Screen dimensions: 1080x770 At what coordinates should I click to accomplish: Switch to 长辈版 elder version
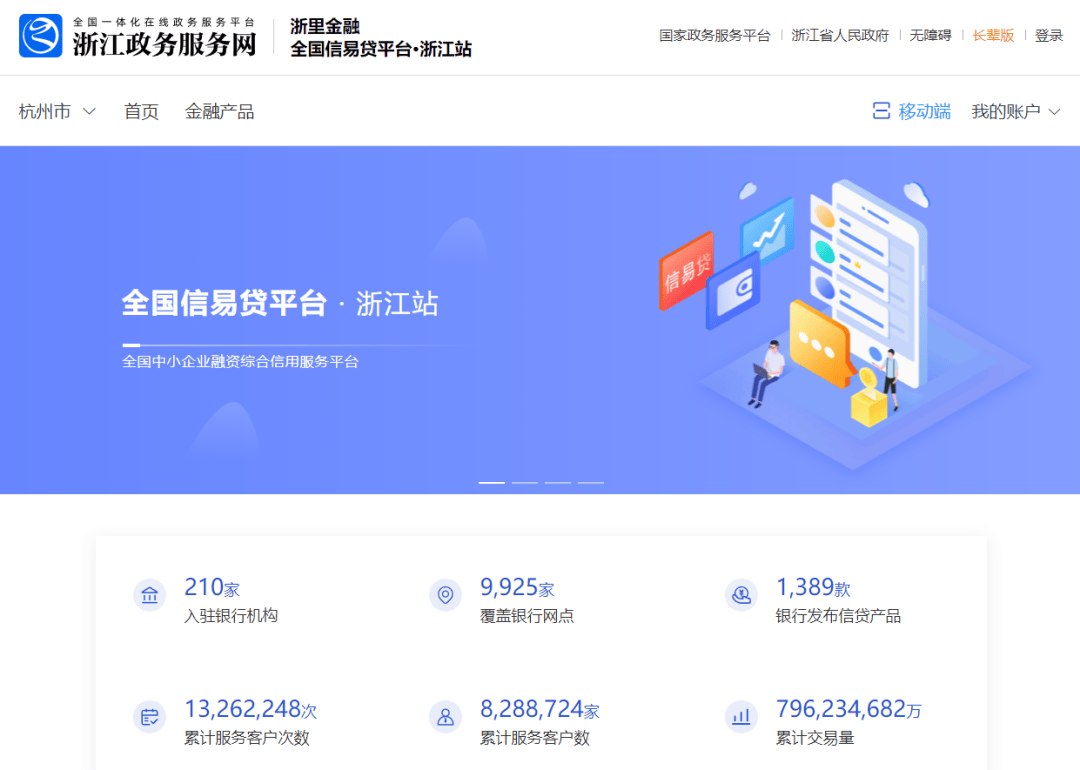pos(993,35)
